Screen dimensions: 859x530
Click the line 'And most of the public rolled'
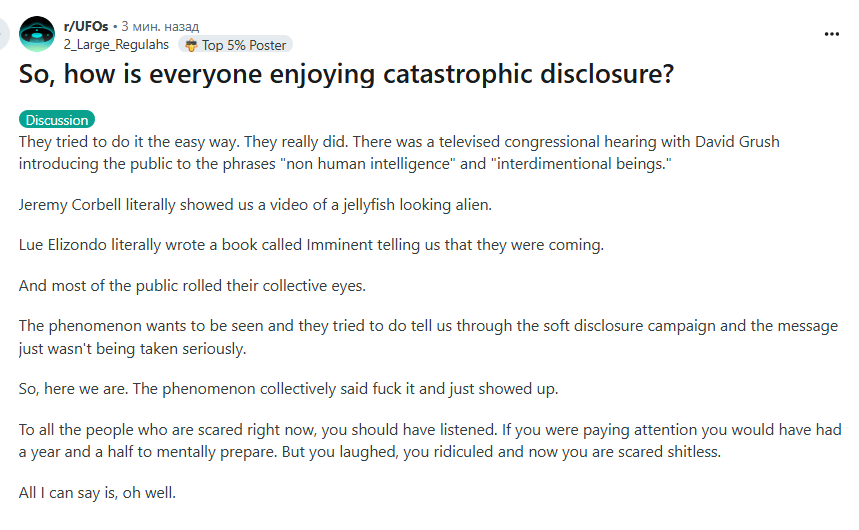[x=192, y=286]
